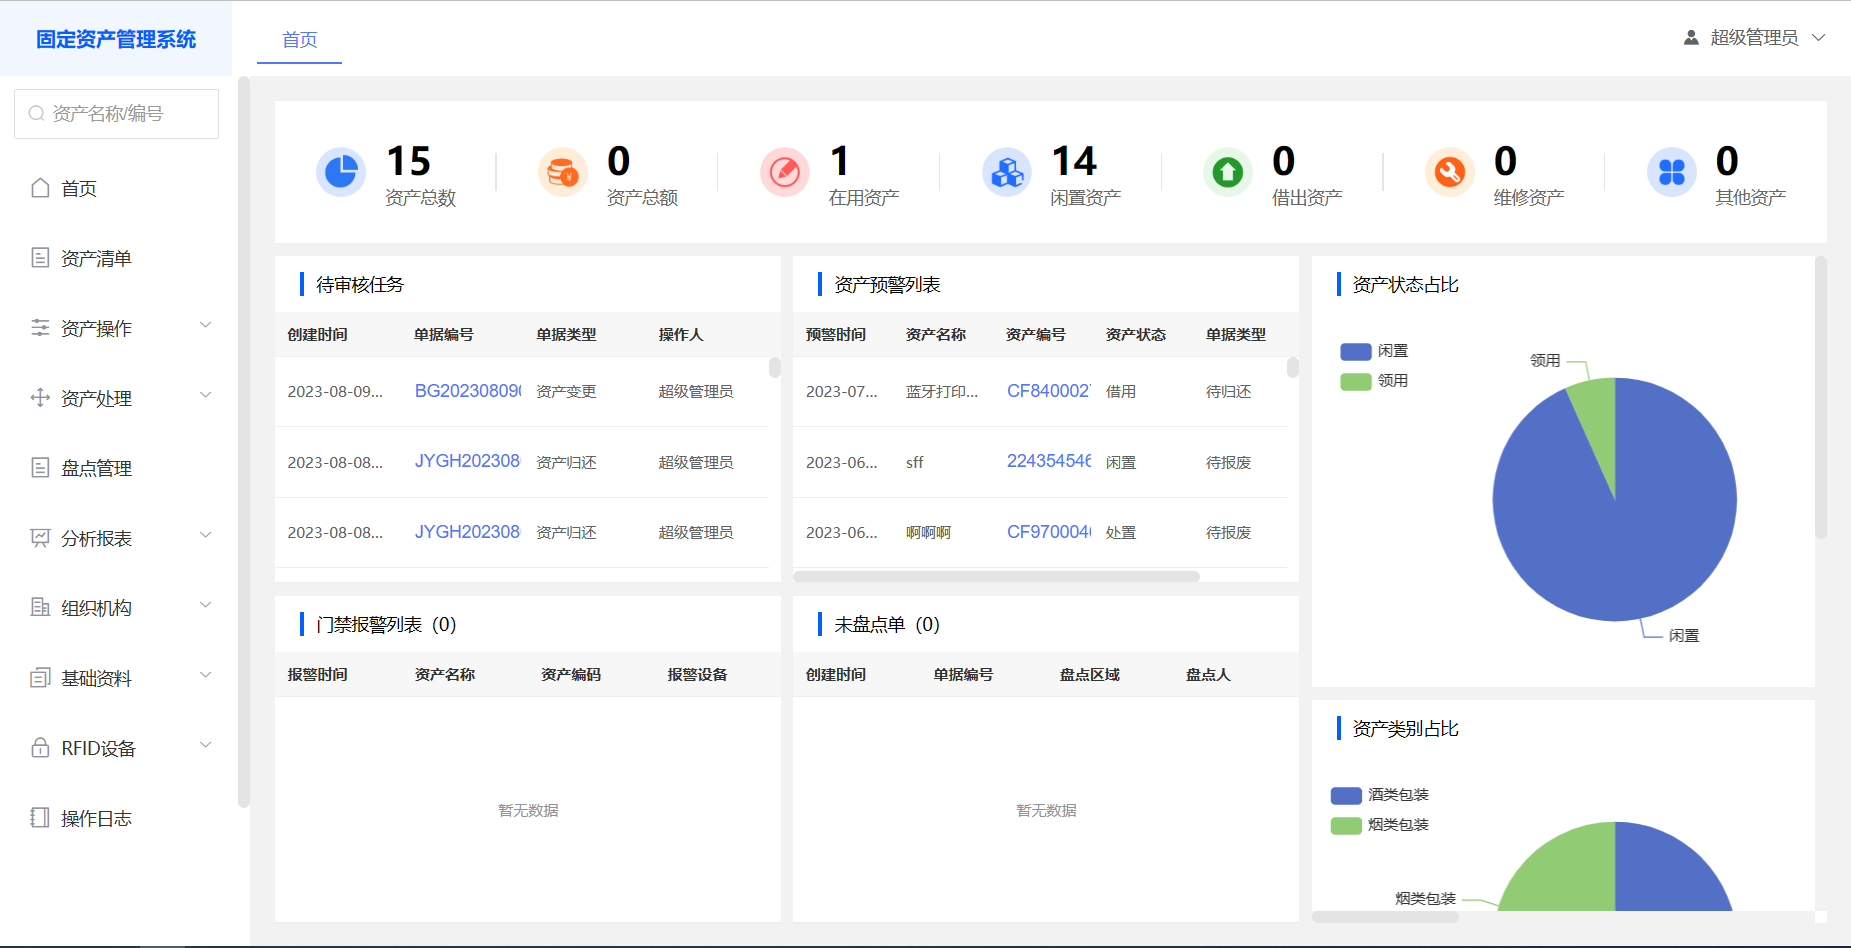The height and width of the screenshot is (948, 1851).
Task: Click the 在用资产 pink edit icon
Action: tap(785, 172)
